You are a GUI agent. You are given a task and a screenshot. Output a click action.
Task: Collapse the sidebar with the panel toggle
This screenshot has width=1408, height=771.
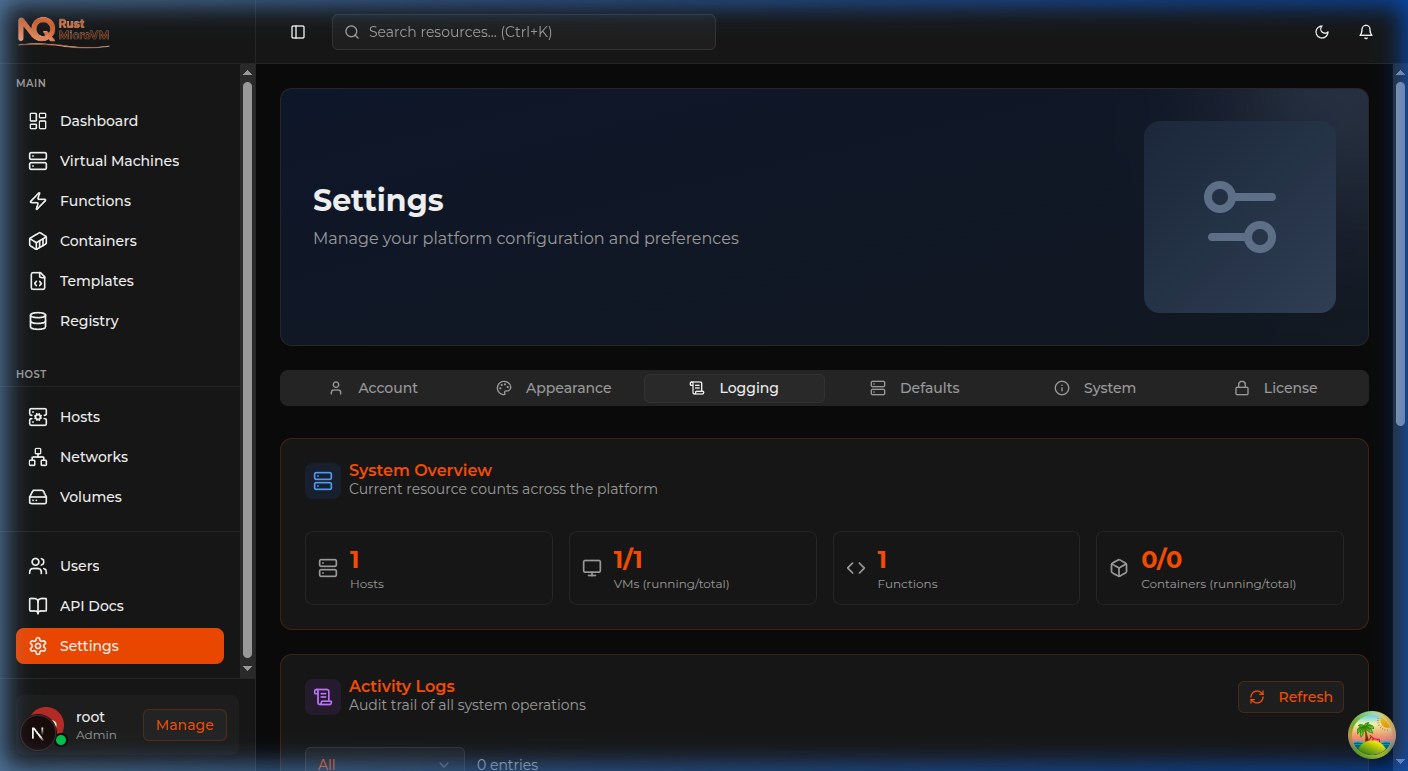[x=298, y=31]
